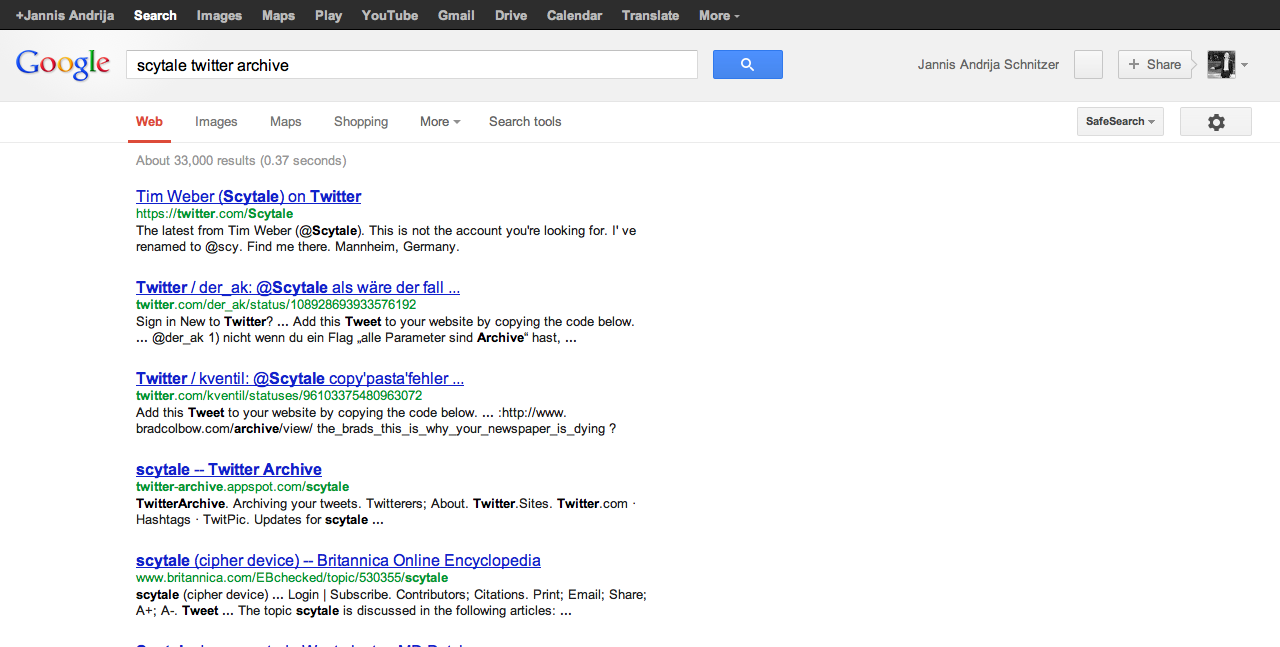Image resolution: width=1280 pixels, height=647 pixels.
Task: Open +Jannis Andrija in top bar
Action: point(65,15)
